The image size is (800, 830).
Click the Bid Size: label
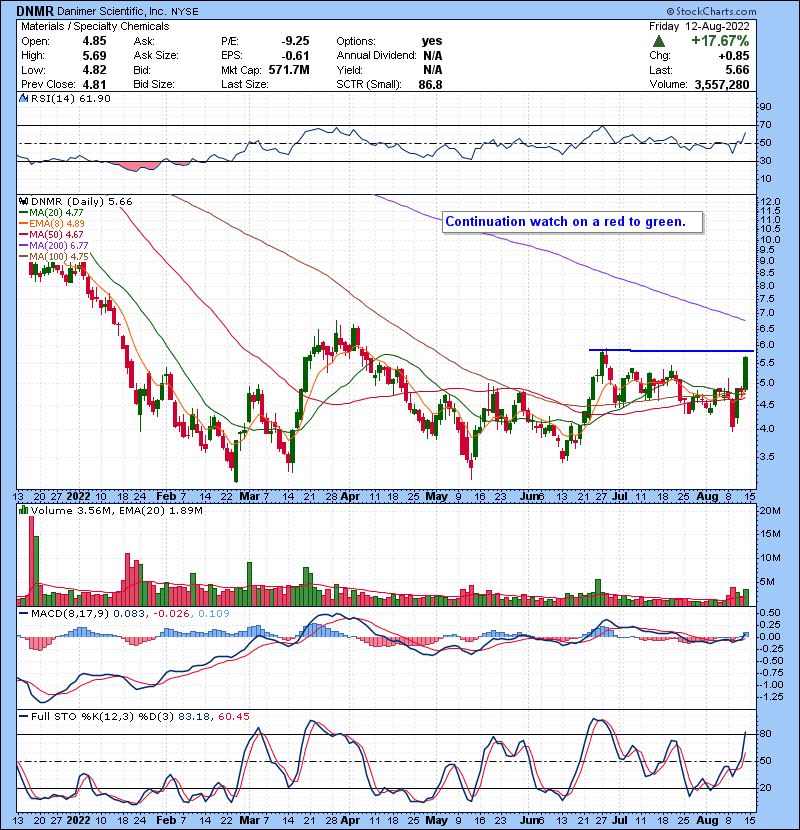tap(154, 84)
